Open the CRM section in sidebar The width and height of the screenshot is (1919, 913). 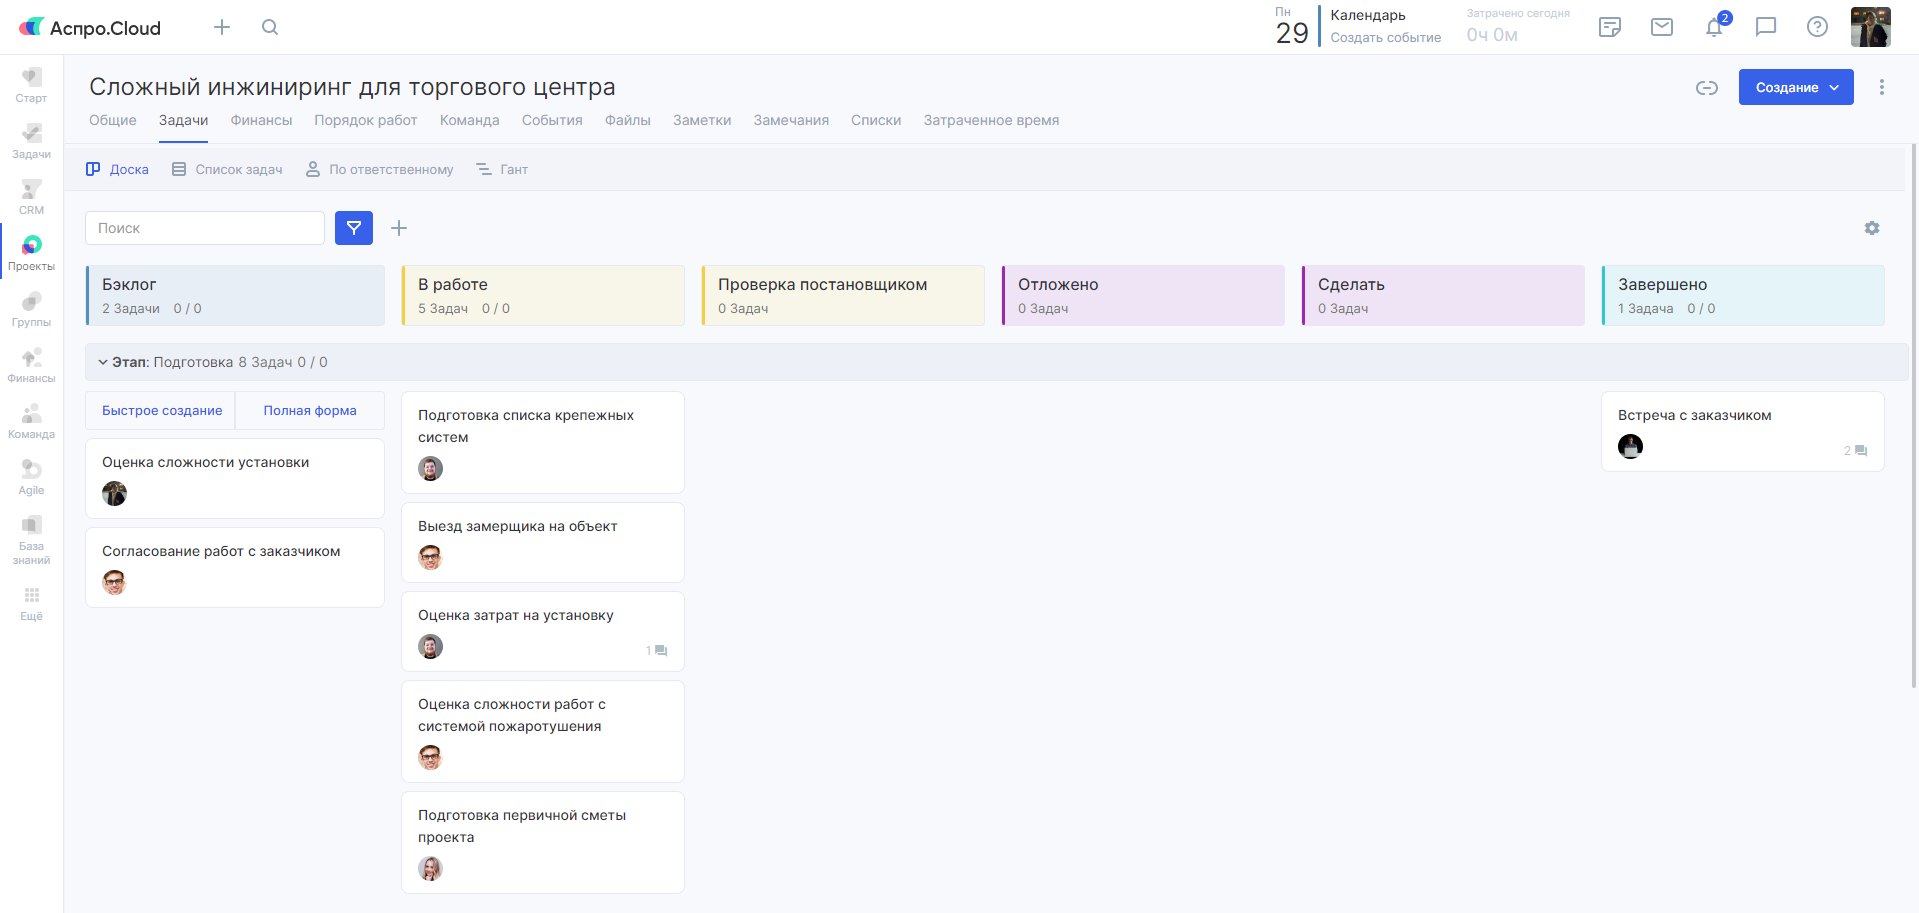pyautogui.click(x=31, y=197)
